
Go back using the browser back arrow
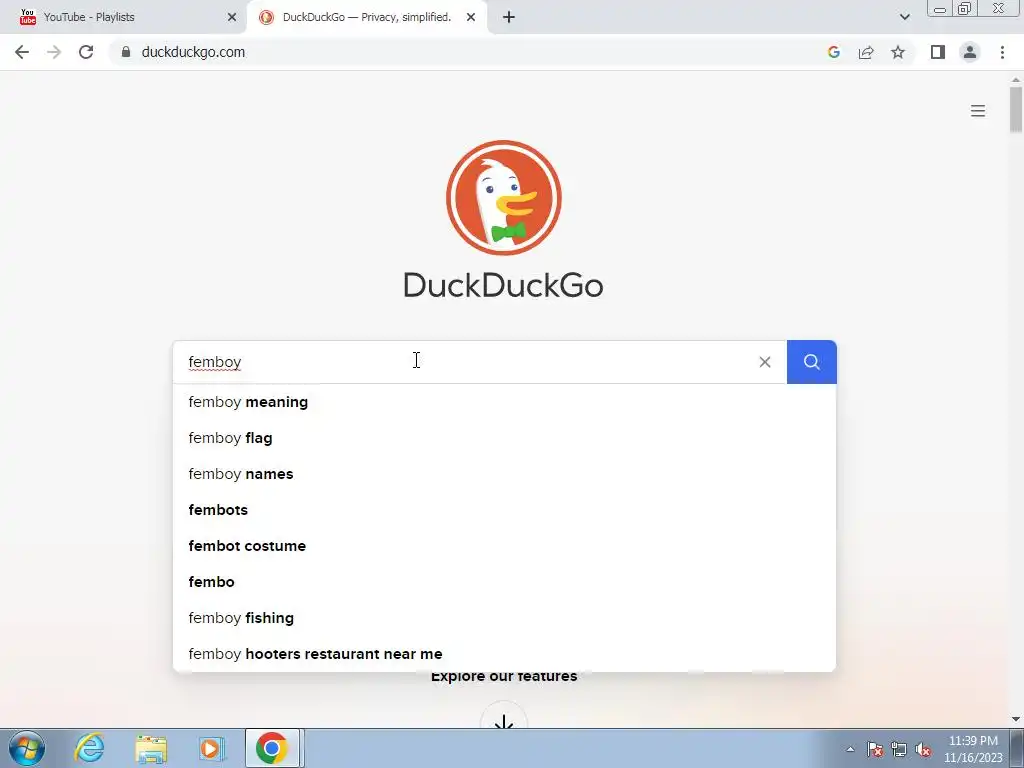click(x=22, y=52)
